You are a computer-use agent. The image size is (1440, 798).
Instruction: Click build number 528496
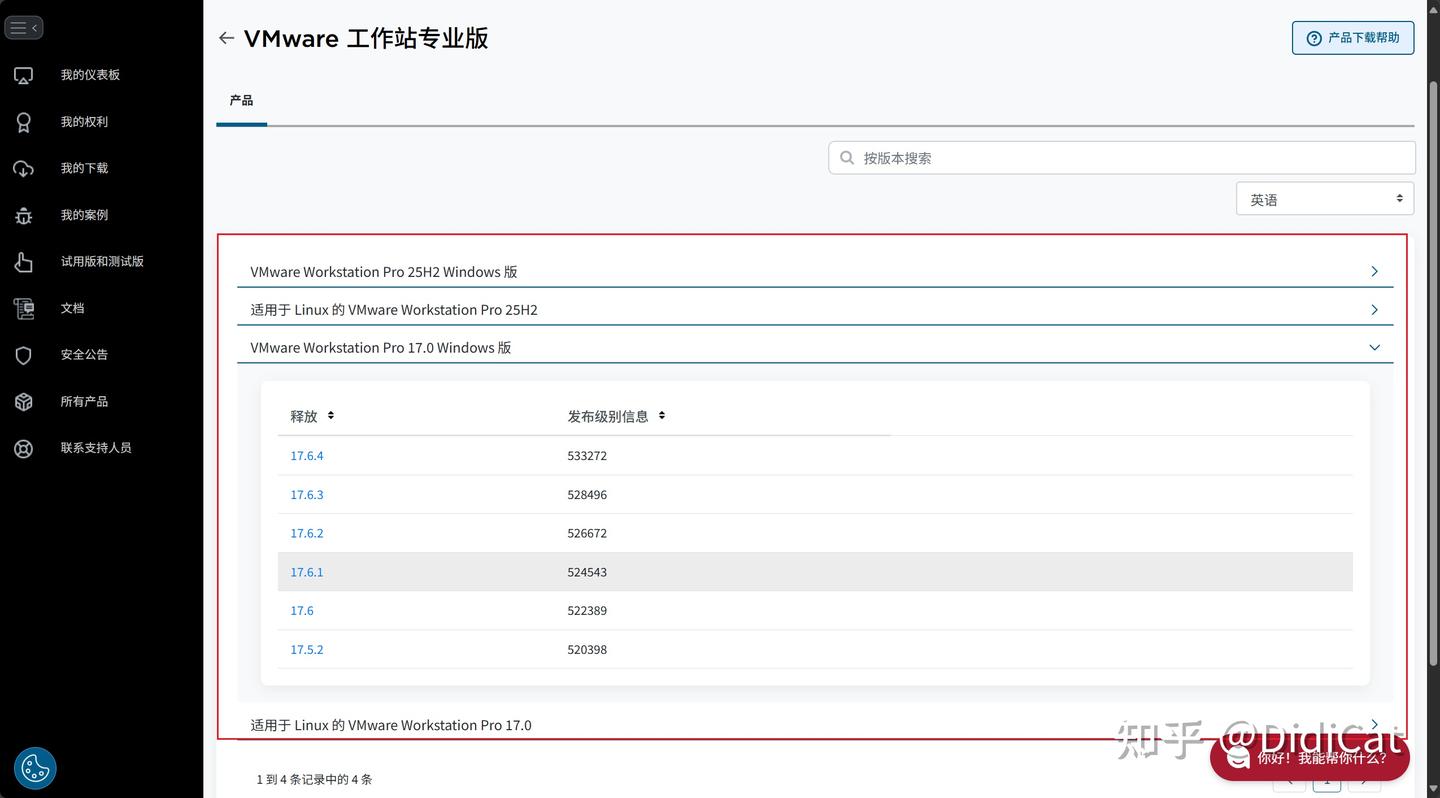[x=587, y=495]
